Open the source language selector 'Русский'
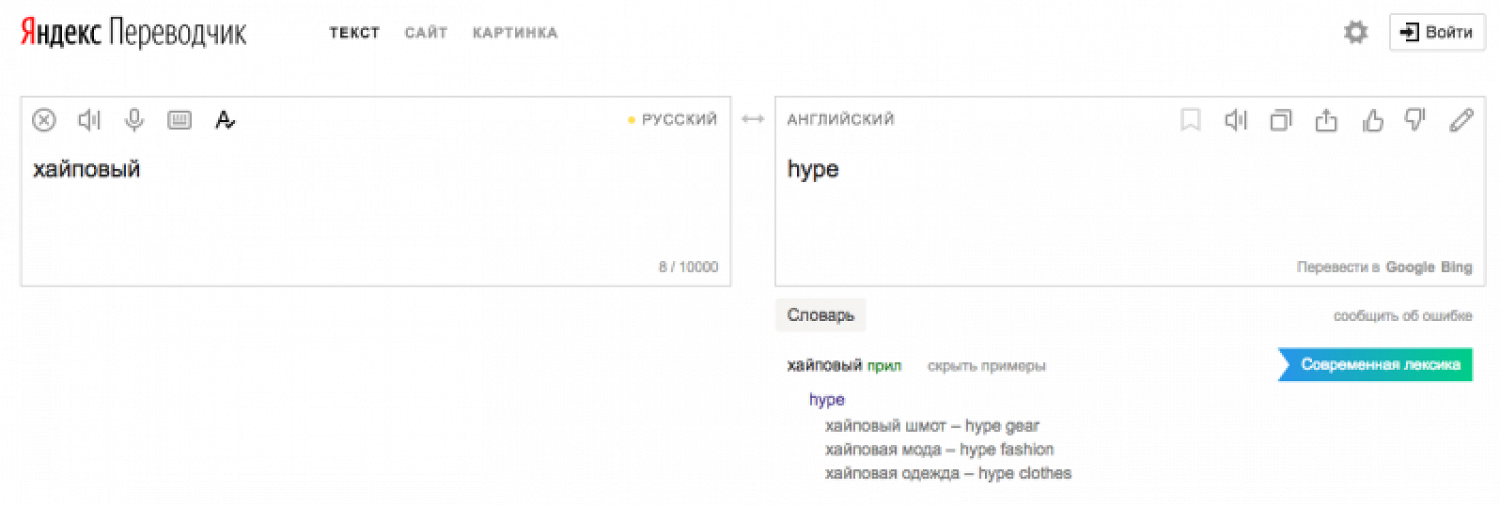Screen dimensions: 1500x505 (678, 120)
